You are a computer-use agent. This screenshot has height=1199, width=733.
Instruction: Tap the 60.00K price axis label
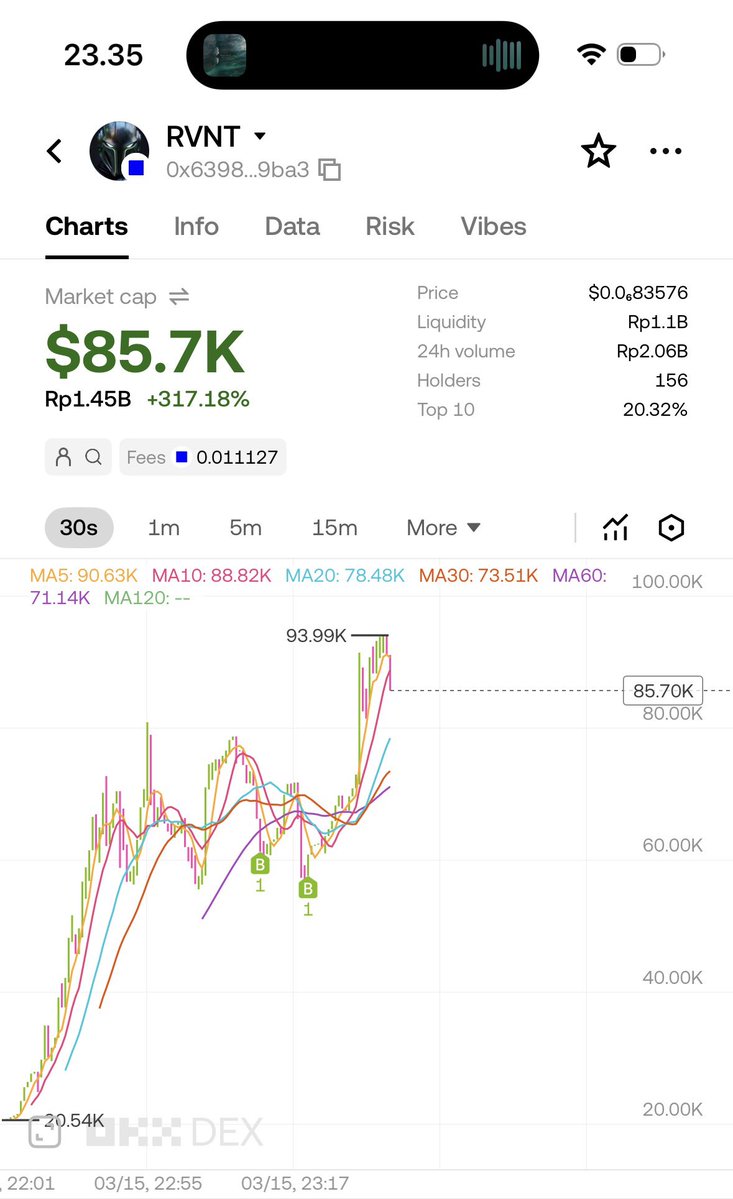point(673,845)
